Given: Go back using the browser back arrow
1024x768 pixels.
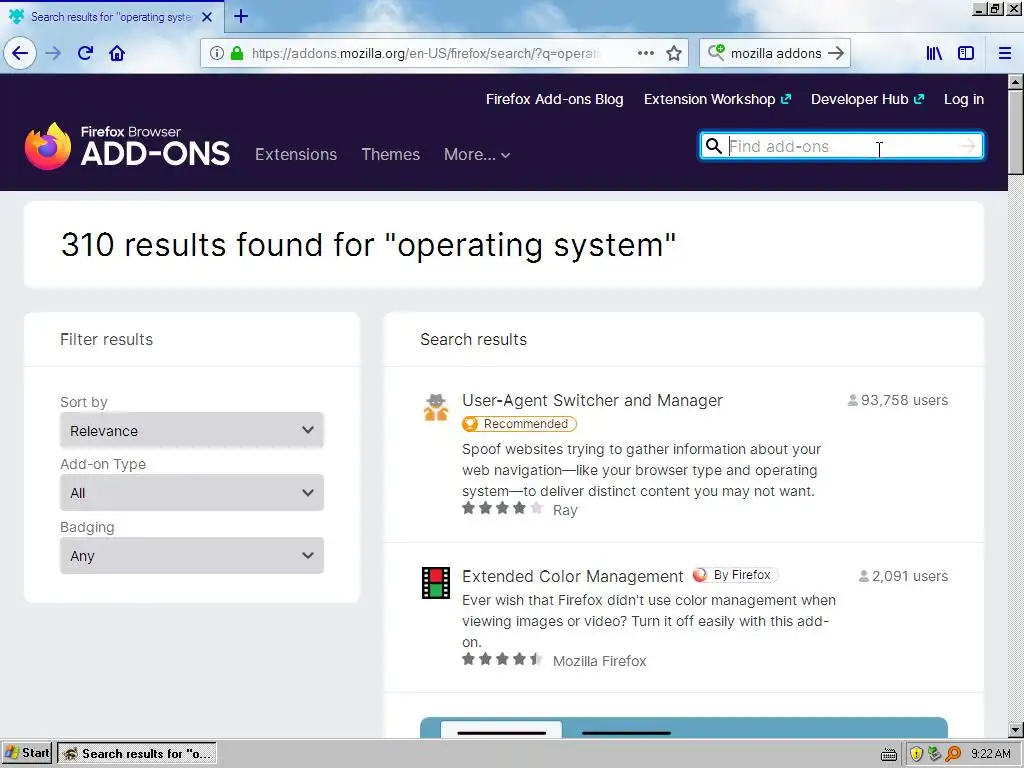Looking at the screenshot, I should pyautogui.click(x=20, y=53).
